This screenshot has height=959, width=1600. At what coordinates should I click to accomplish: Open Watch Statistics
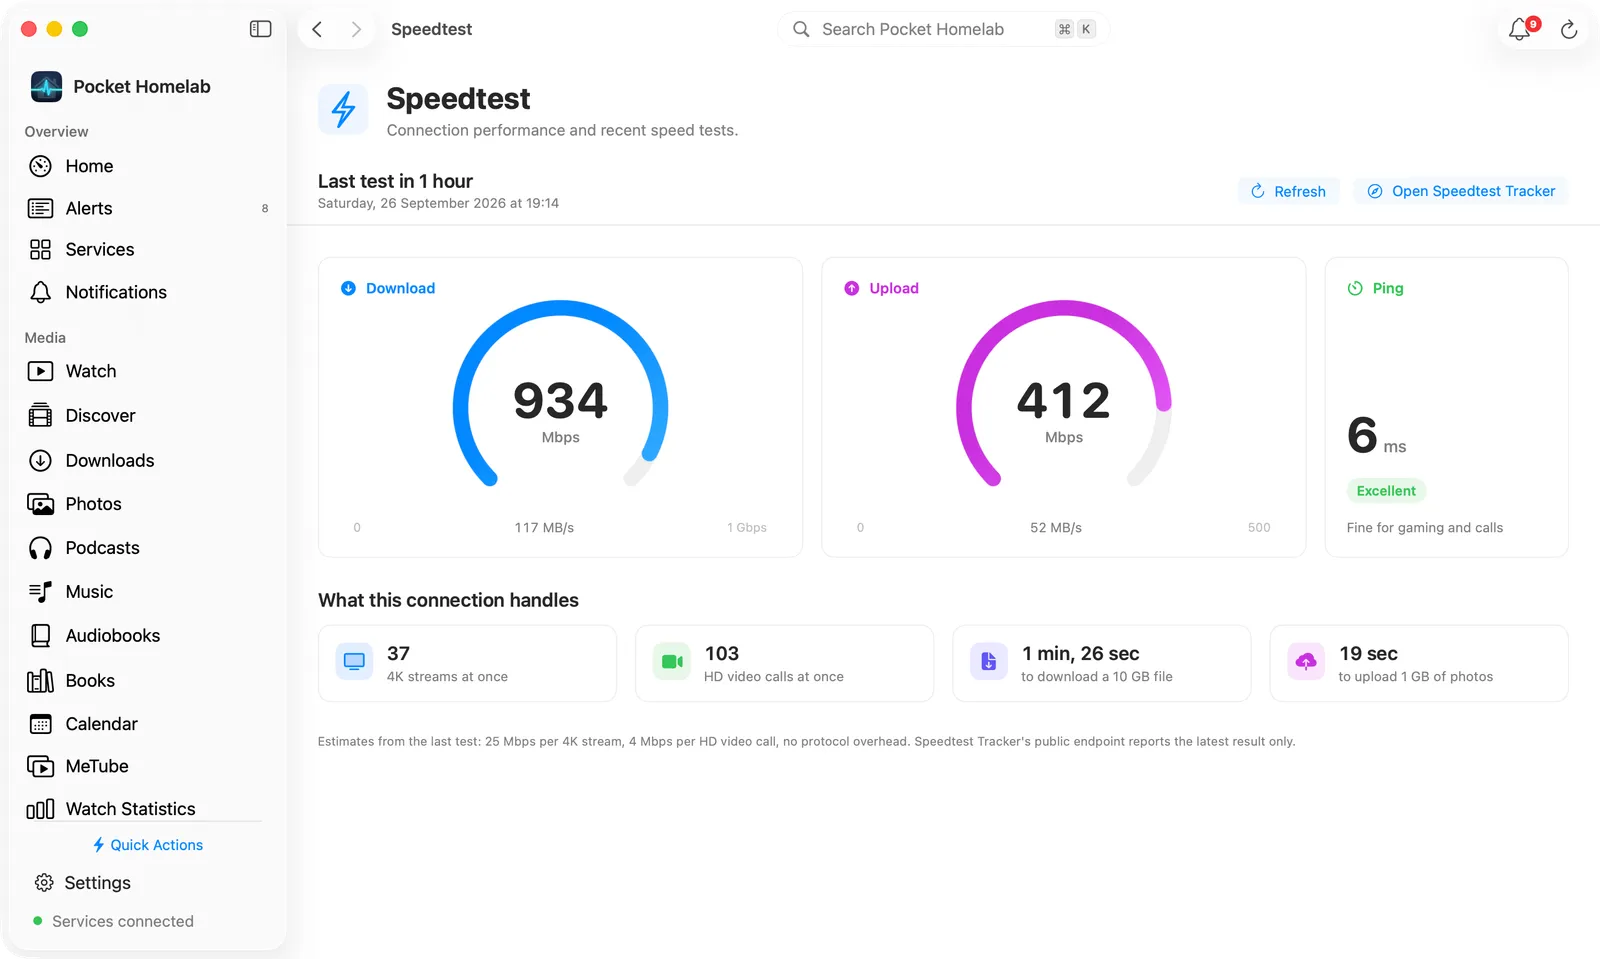click(x=148, y=809)
